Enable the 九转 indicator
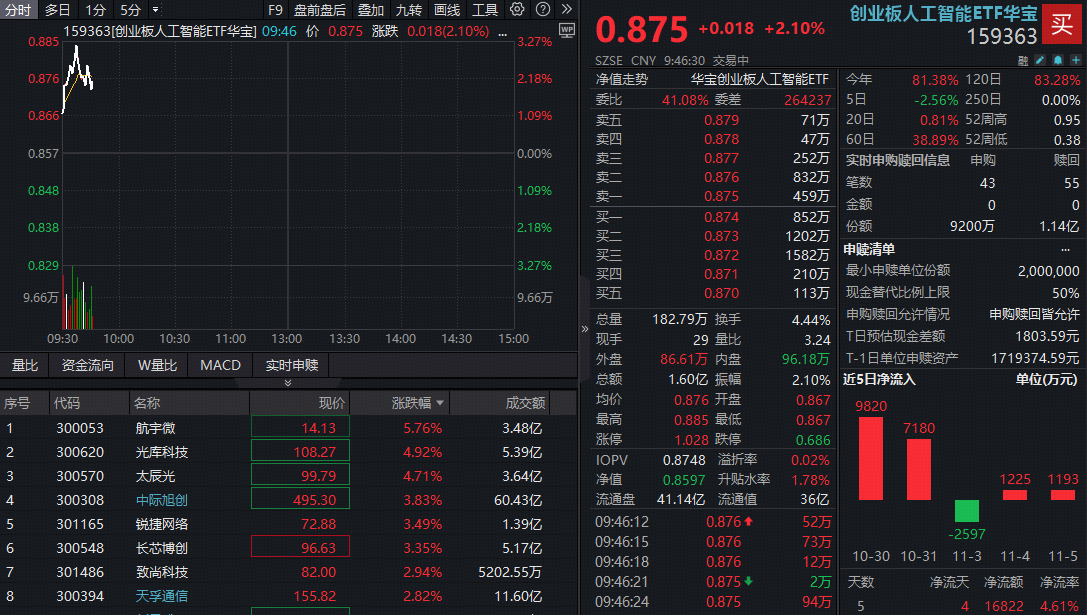The image size is (1087, 615). pos(409,10)
